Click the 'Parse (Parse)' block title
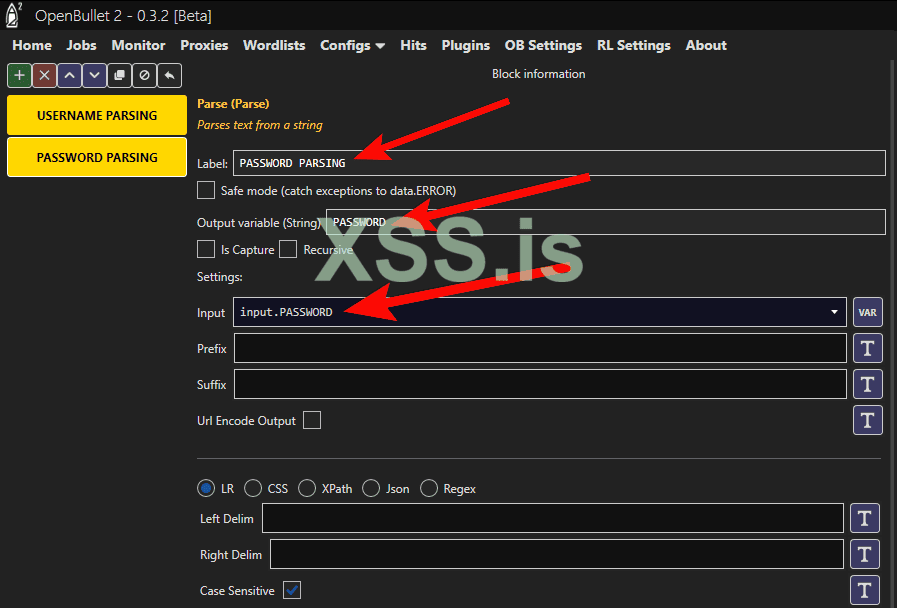The image size is (897, 608). click(233, 104)
